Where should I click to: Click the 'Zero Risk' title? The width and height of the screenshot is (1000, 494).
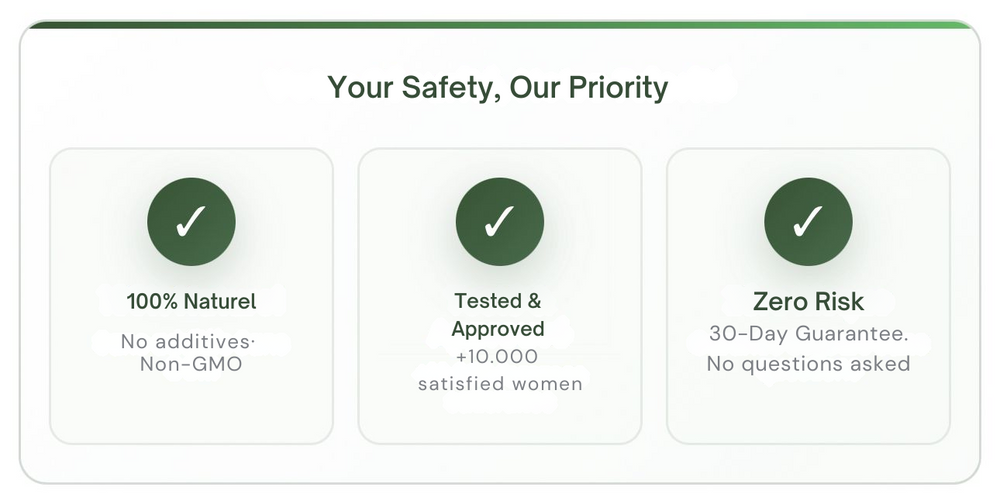pyautogui.click(x=808, y=301)
